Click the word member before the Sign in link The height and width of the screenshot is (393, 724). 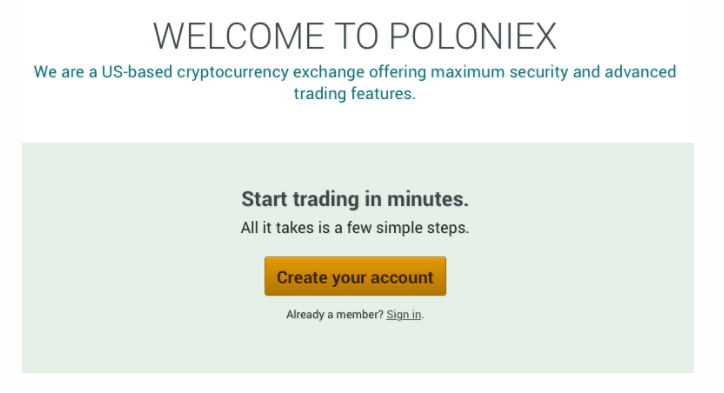pyautogui.click(x=359, y=314)
